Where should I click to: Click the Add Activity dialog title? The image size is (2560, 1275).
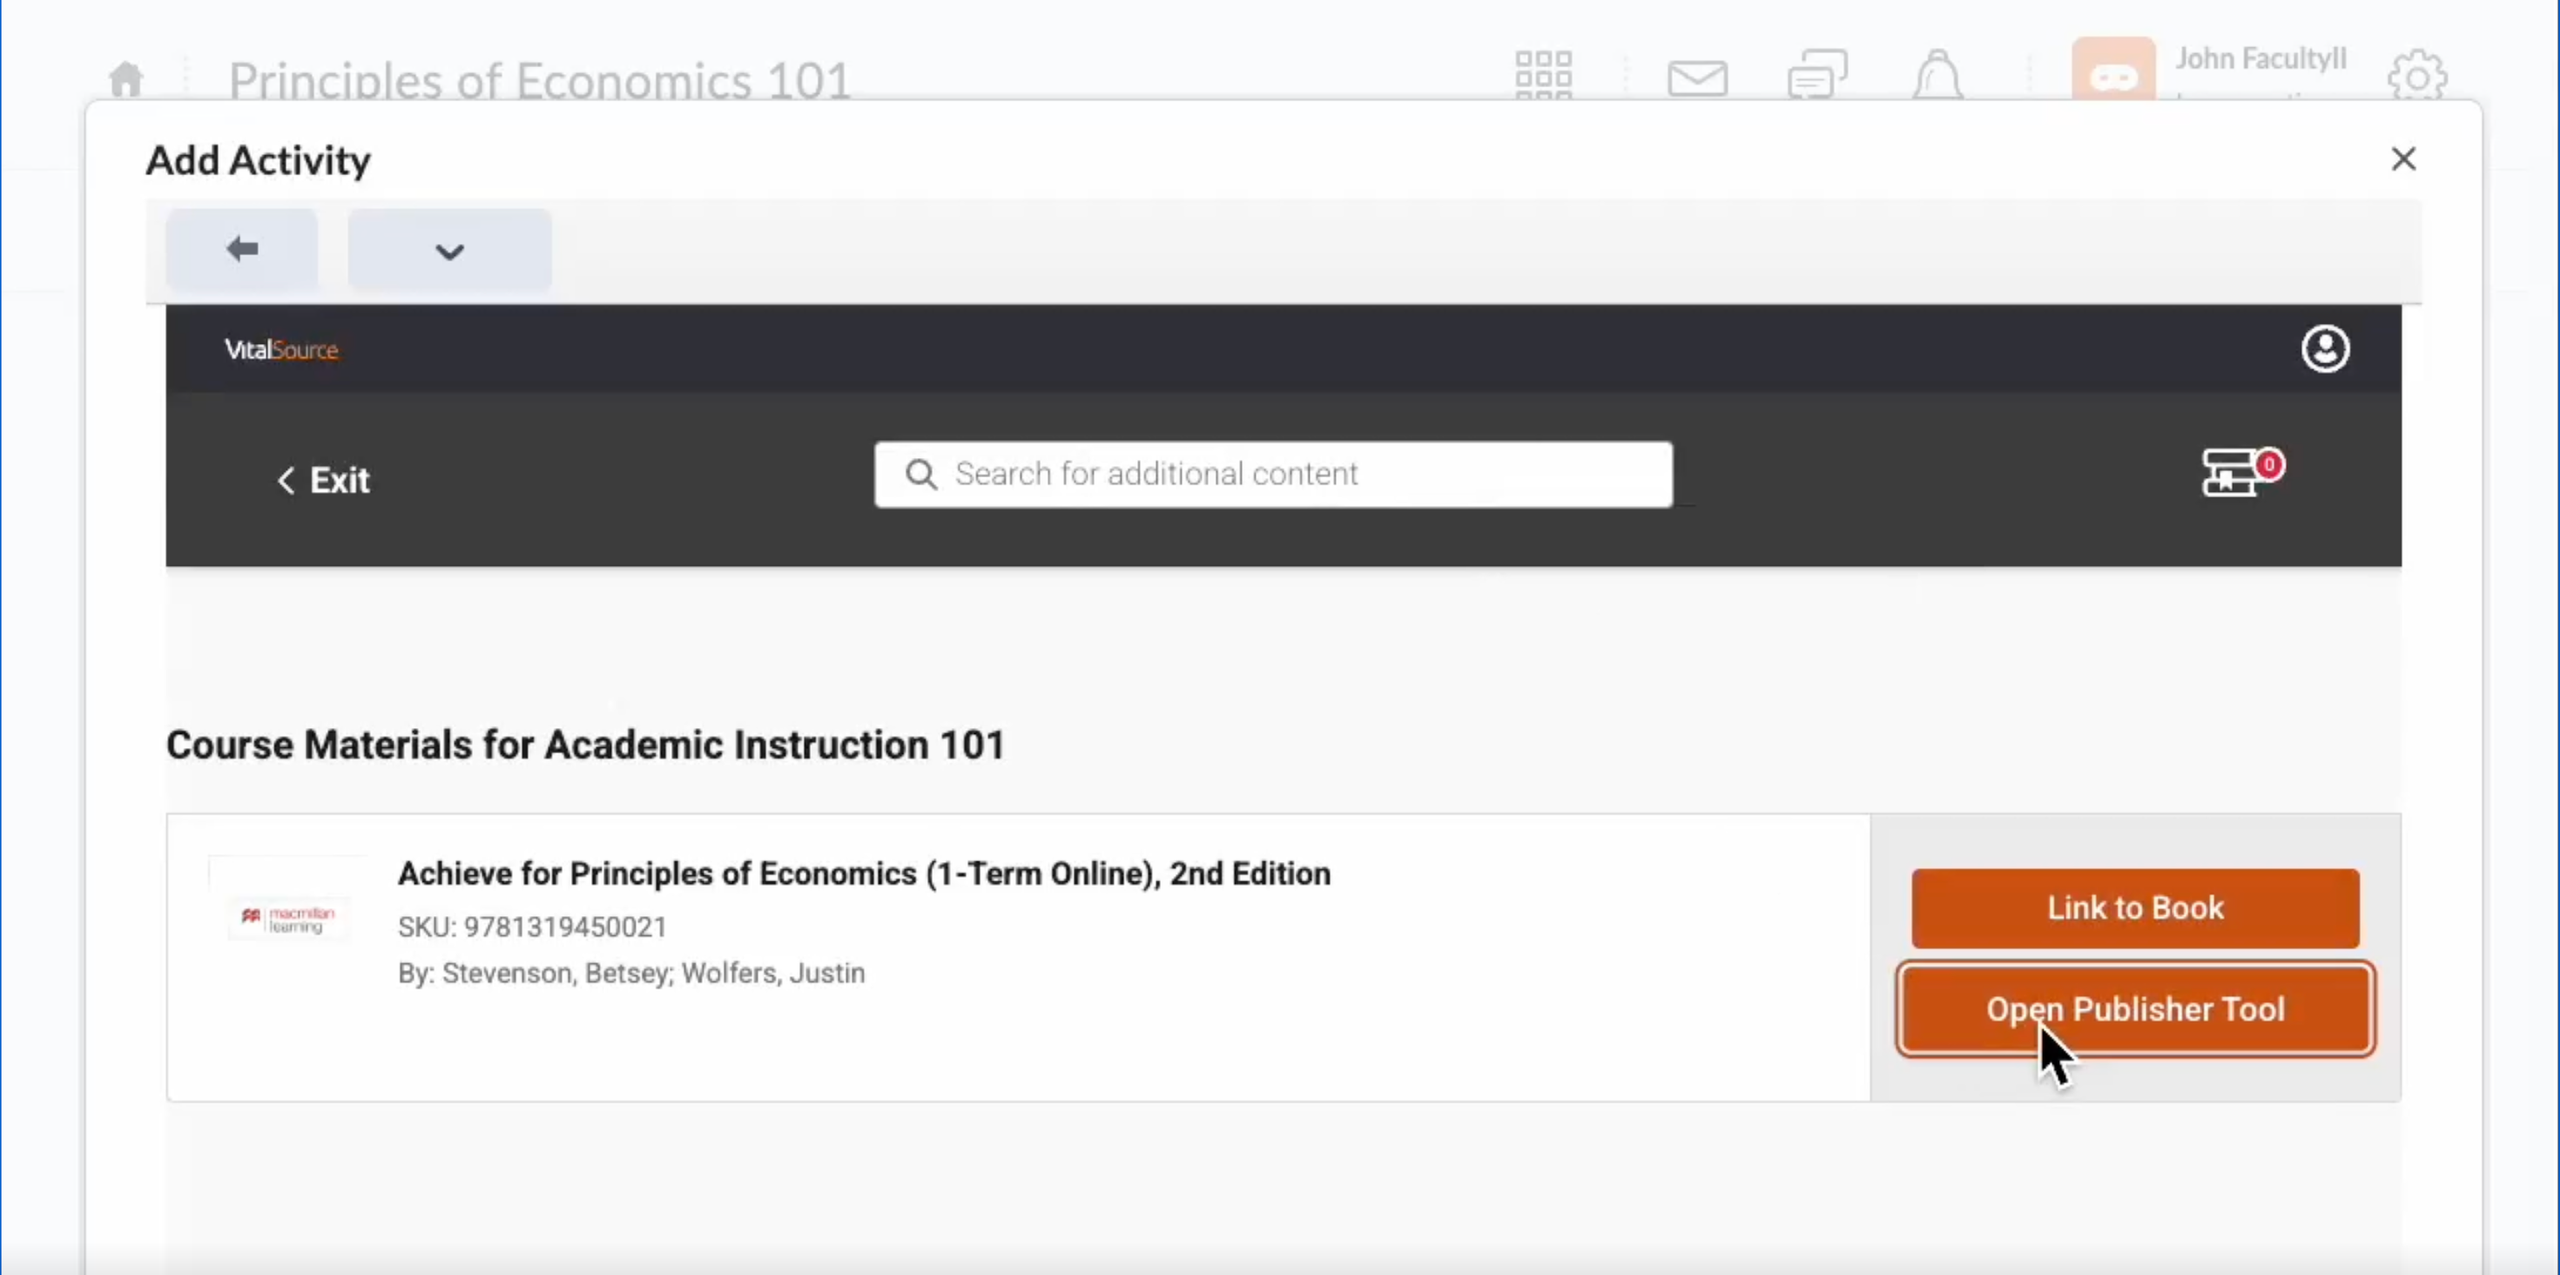tap(258, 160)
